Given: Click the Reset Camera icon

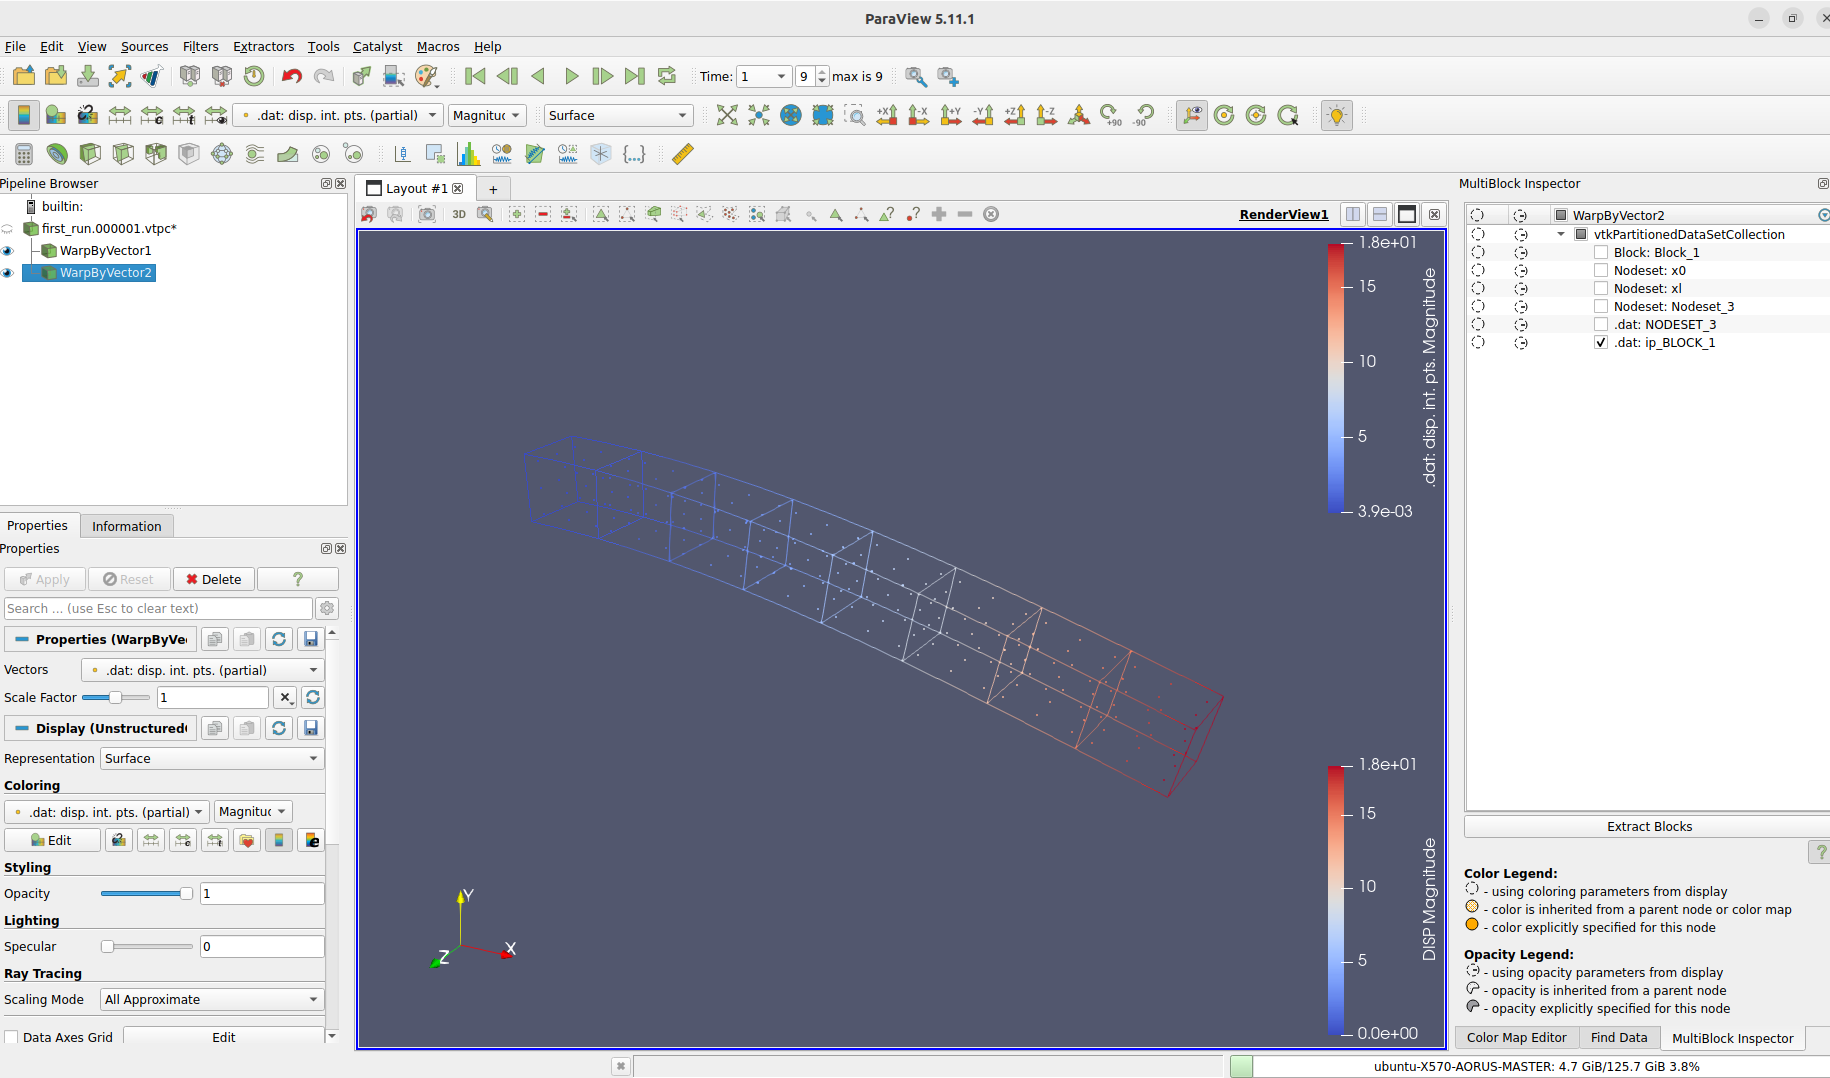Looking at the screenshot, I should click(727, 115).
